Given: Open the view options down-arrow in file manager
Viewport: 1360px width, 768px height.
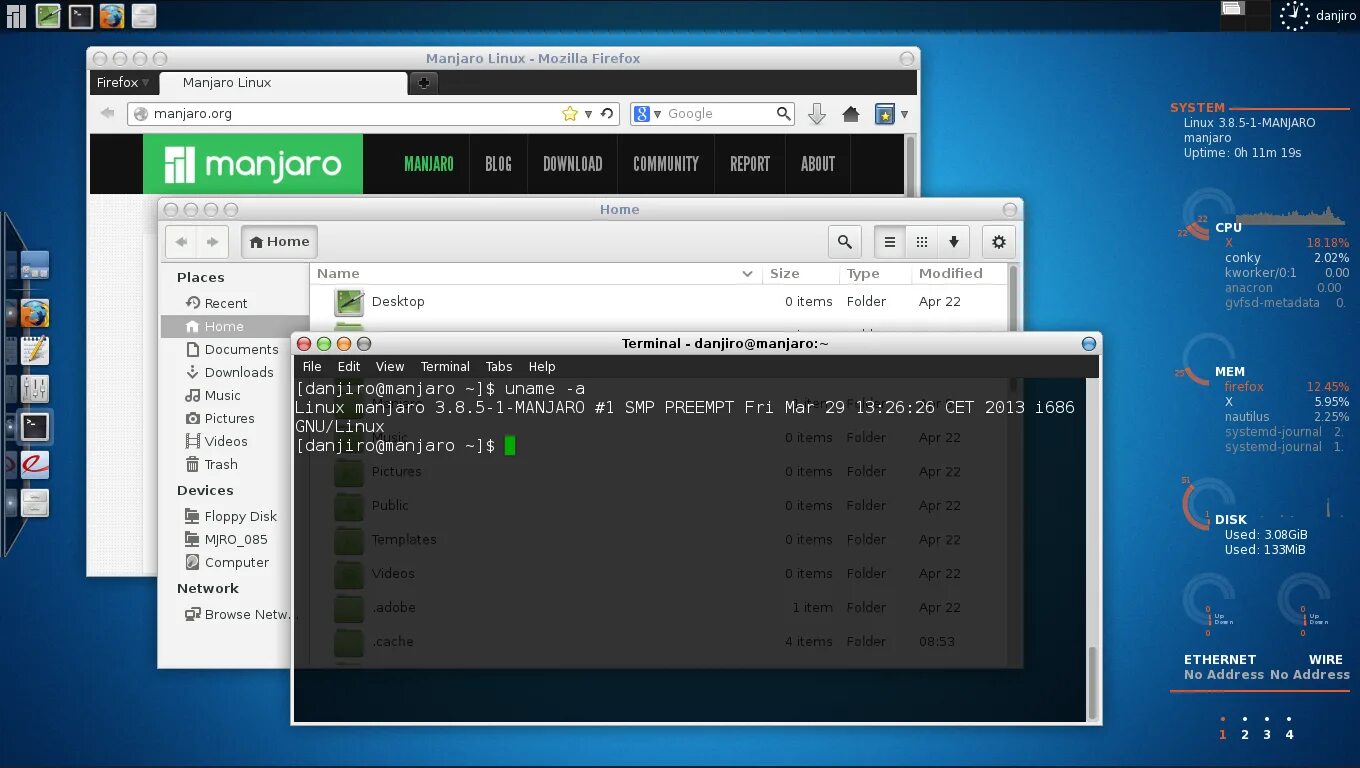Looking at the screenshot, I should pos(953,241).
